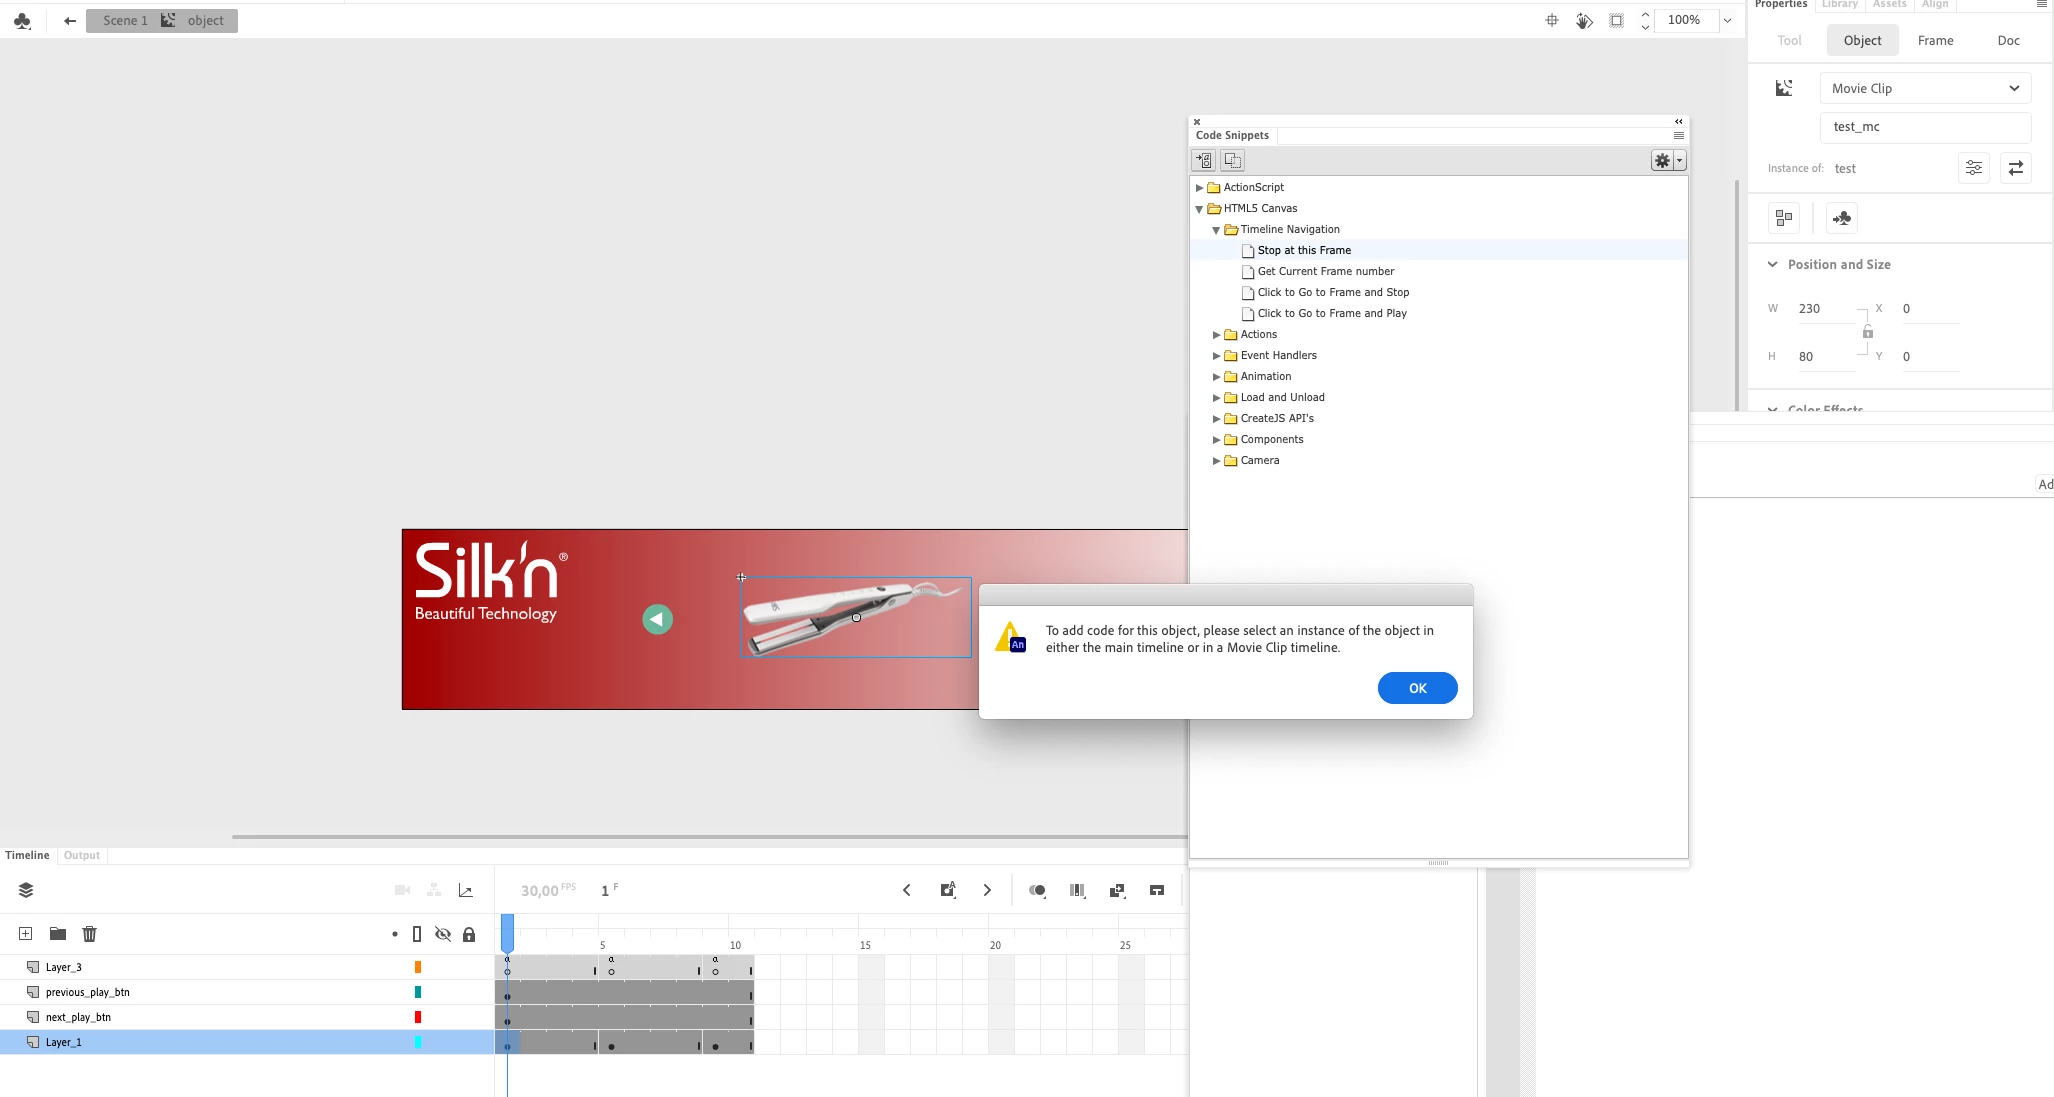Viewport: 2054px width, 1097px height.
Task: Step forward to next keyframe
Action: tap(987, 890)
